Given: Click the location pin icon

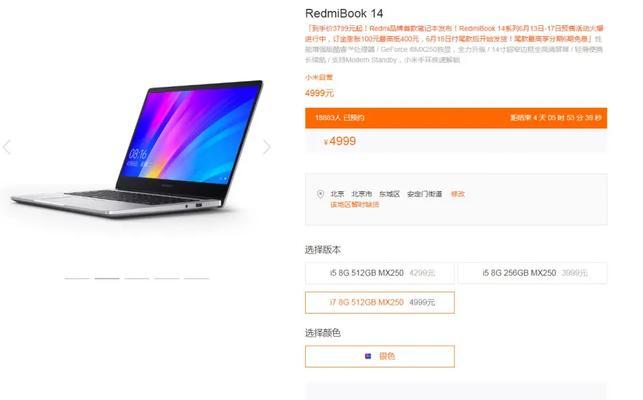Looking at the screenshot, I should pyautogui.click(x=320, y=194).
